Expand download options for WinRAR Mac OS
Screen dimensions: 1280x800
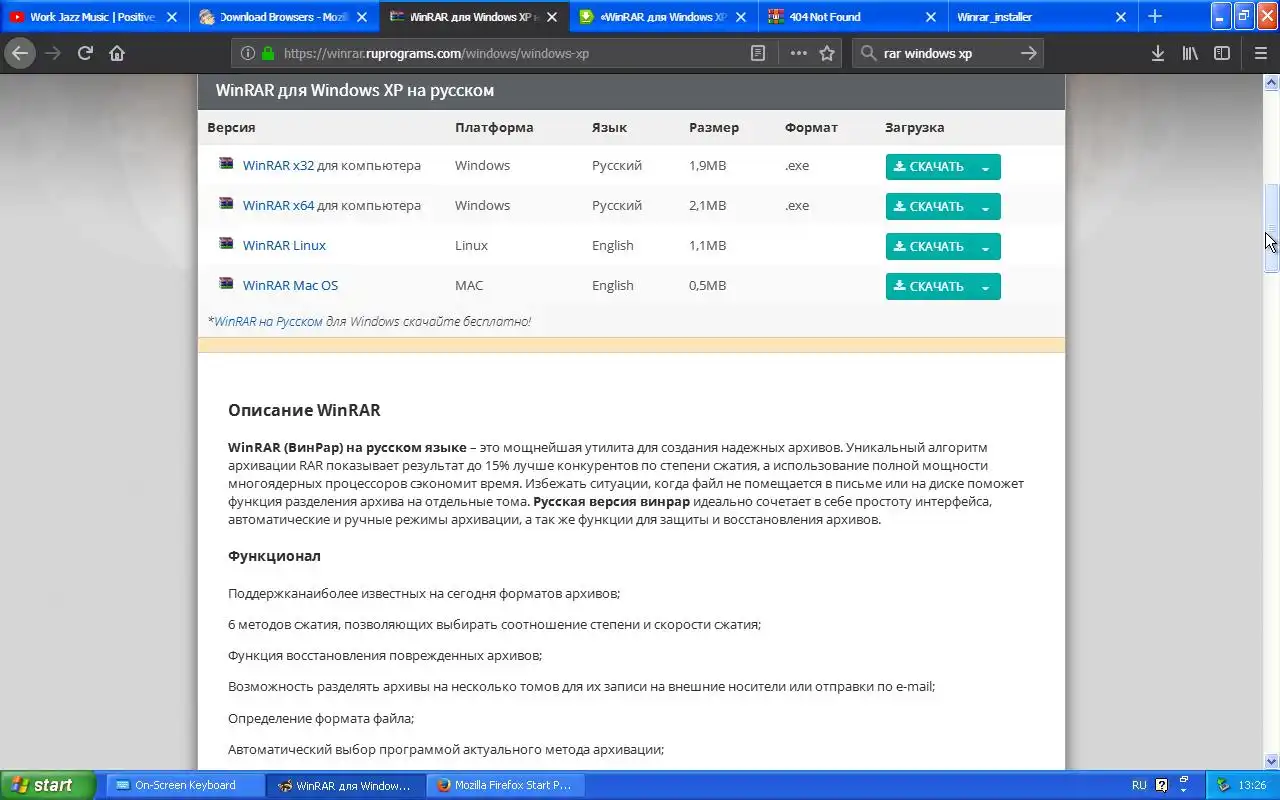point(986,287)
